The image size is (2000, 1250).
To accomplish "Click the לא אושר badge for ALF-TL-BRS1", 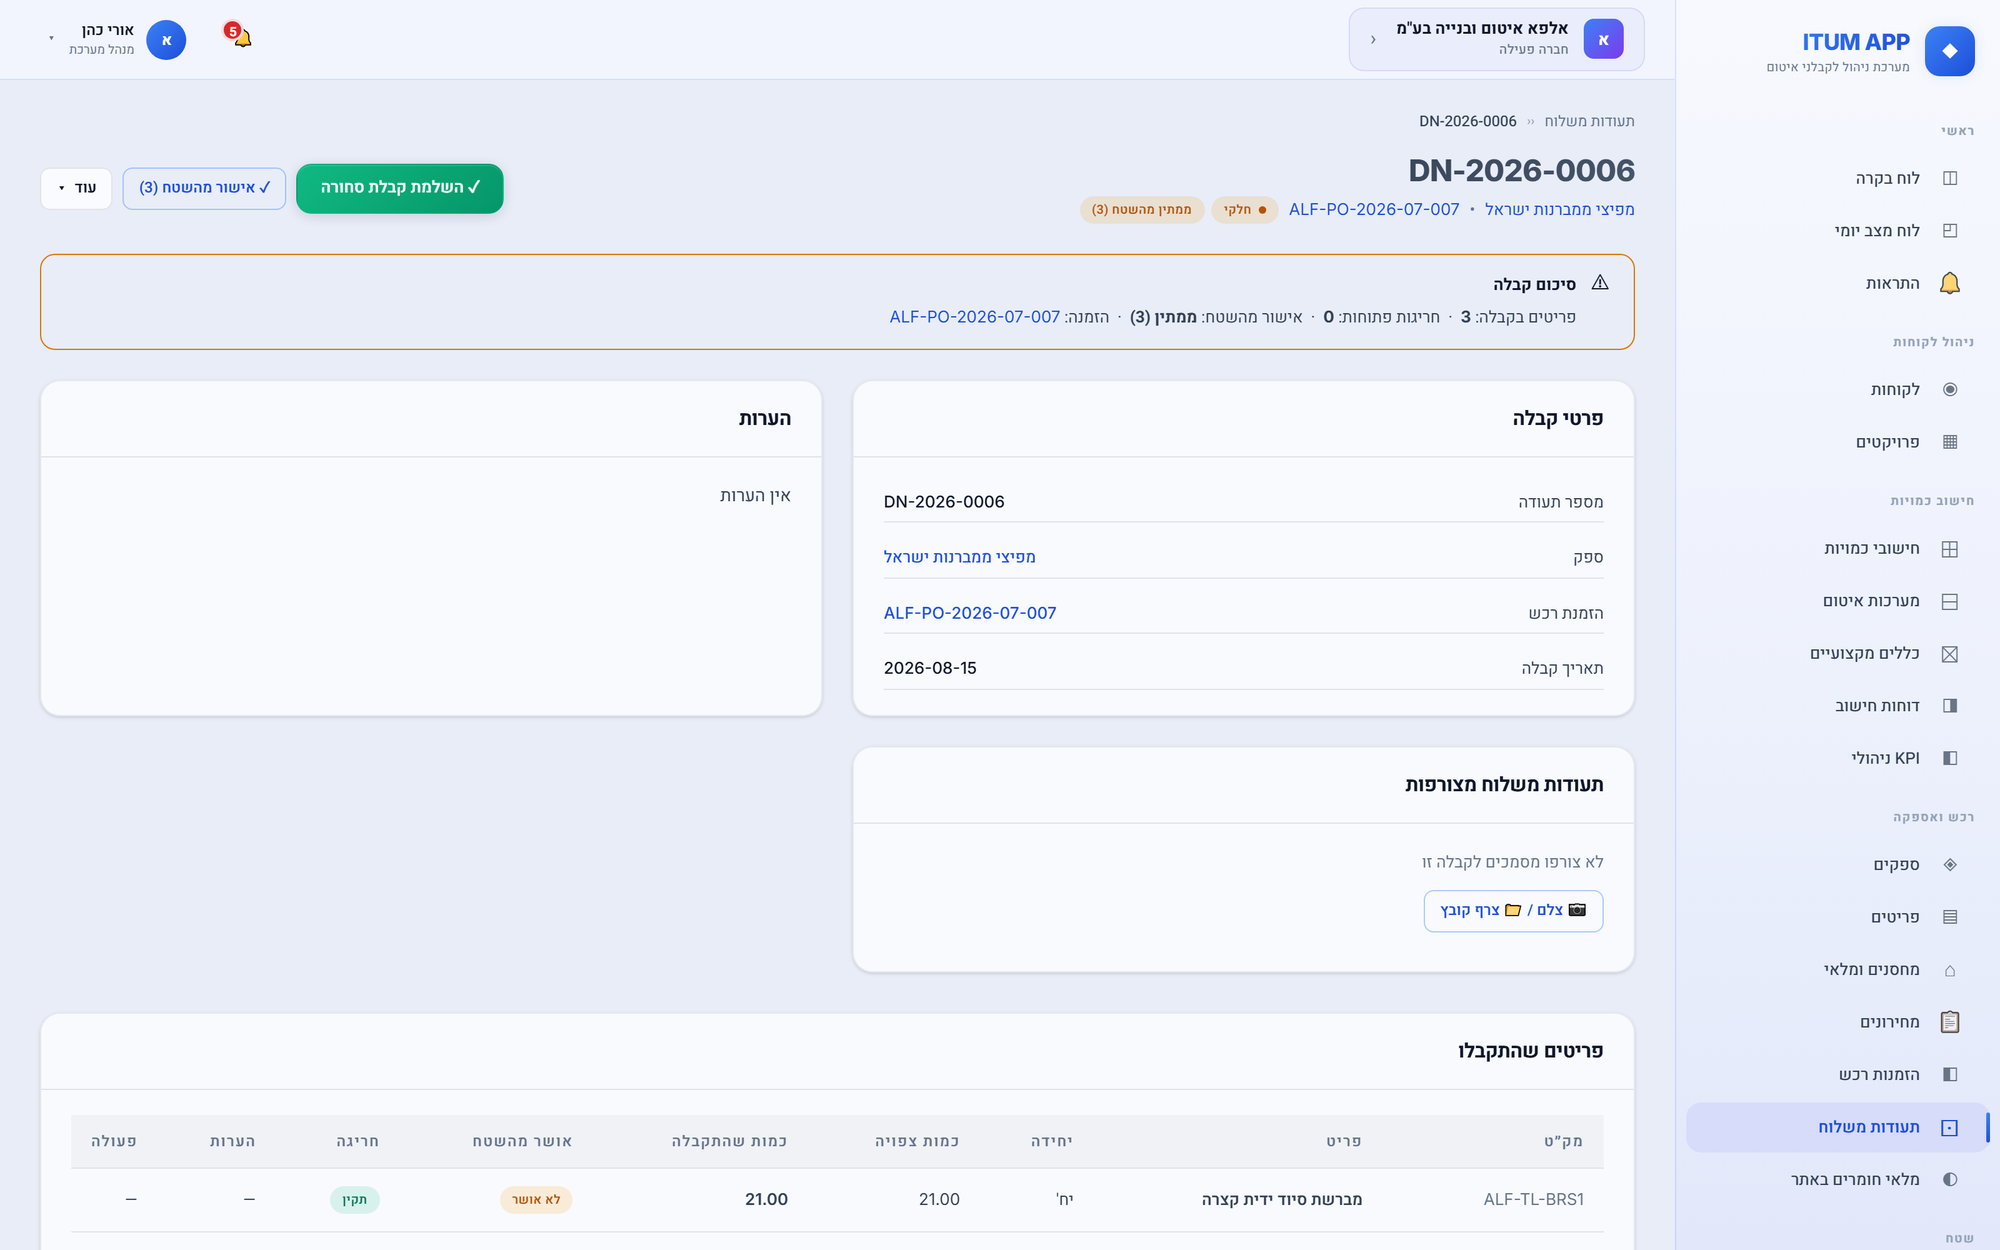I will 536,1200.
